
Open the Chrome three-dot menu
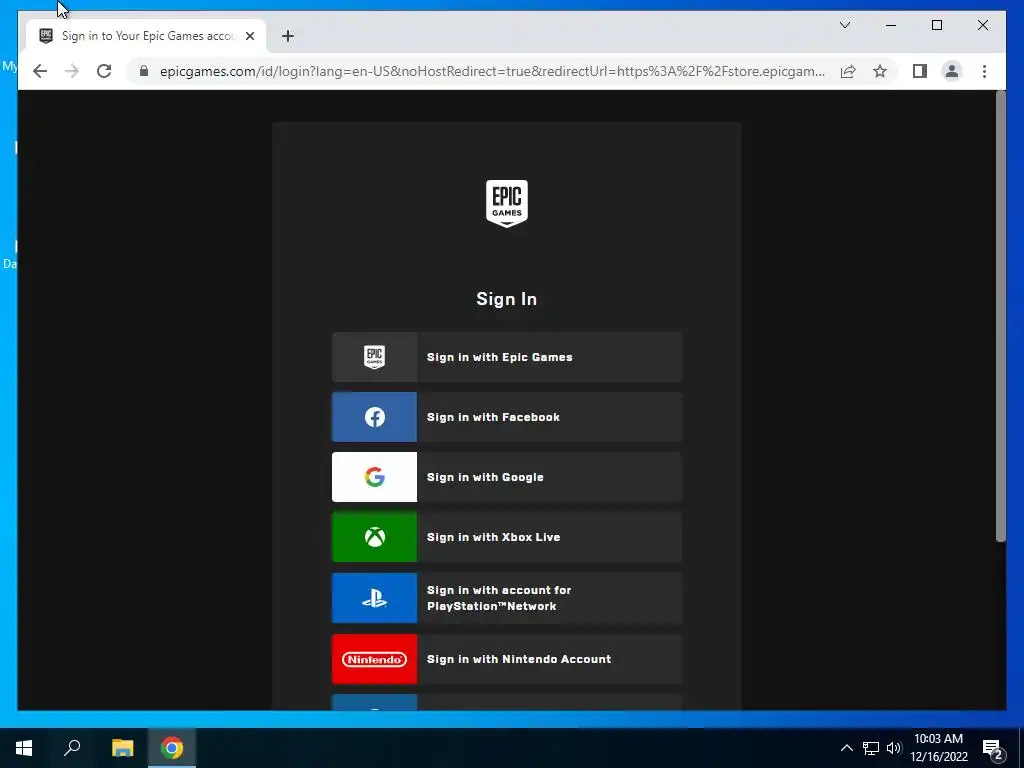click(x=984, y=71)
